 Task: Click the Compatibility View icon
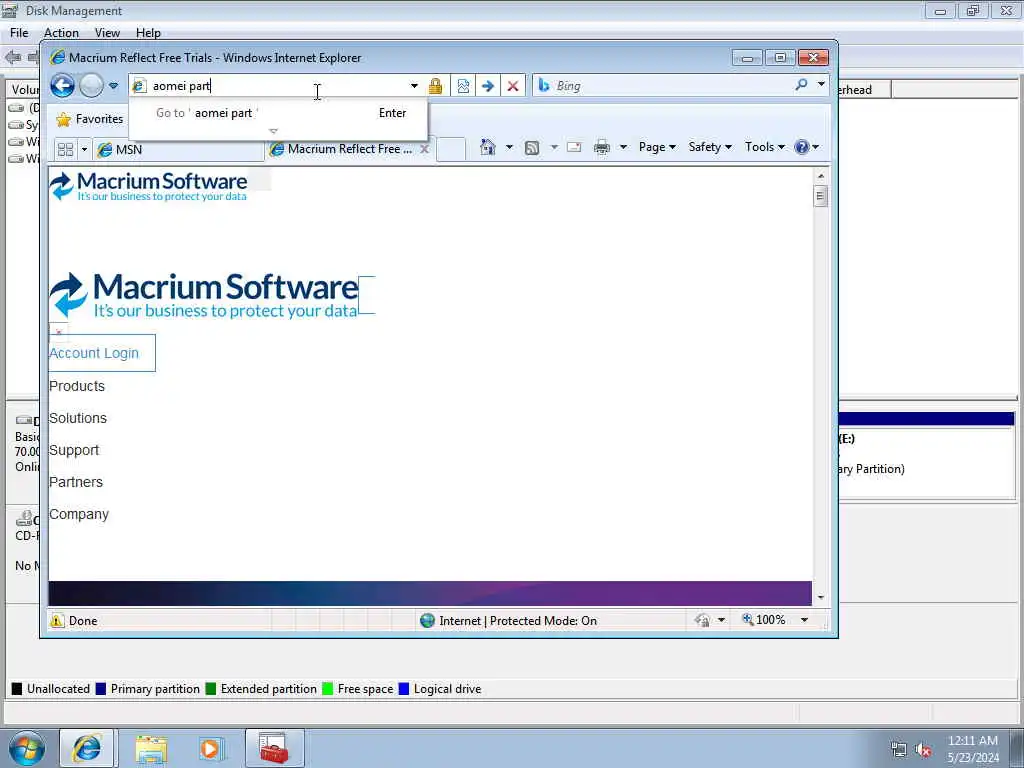click(463, 86)
